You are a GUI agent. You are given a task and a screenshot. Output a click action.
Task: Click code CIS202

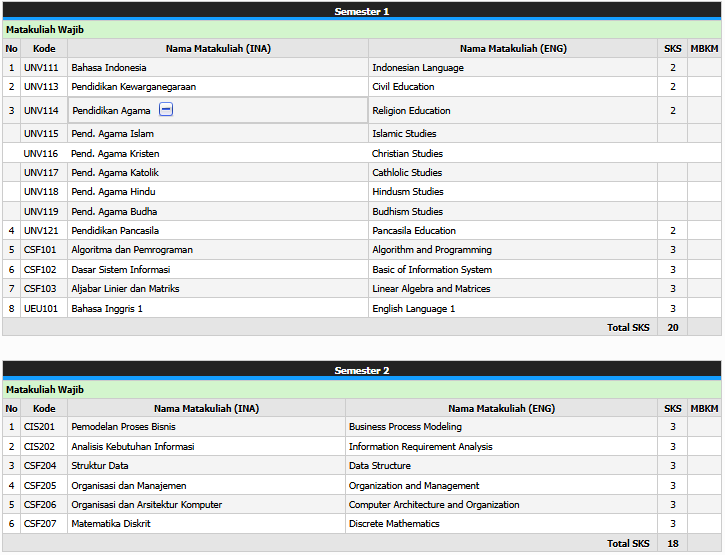[39, 447]
